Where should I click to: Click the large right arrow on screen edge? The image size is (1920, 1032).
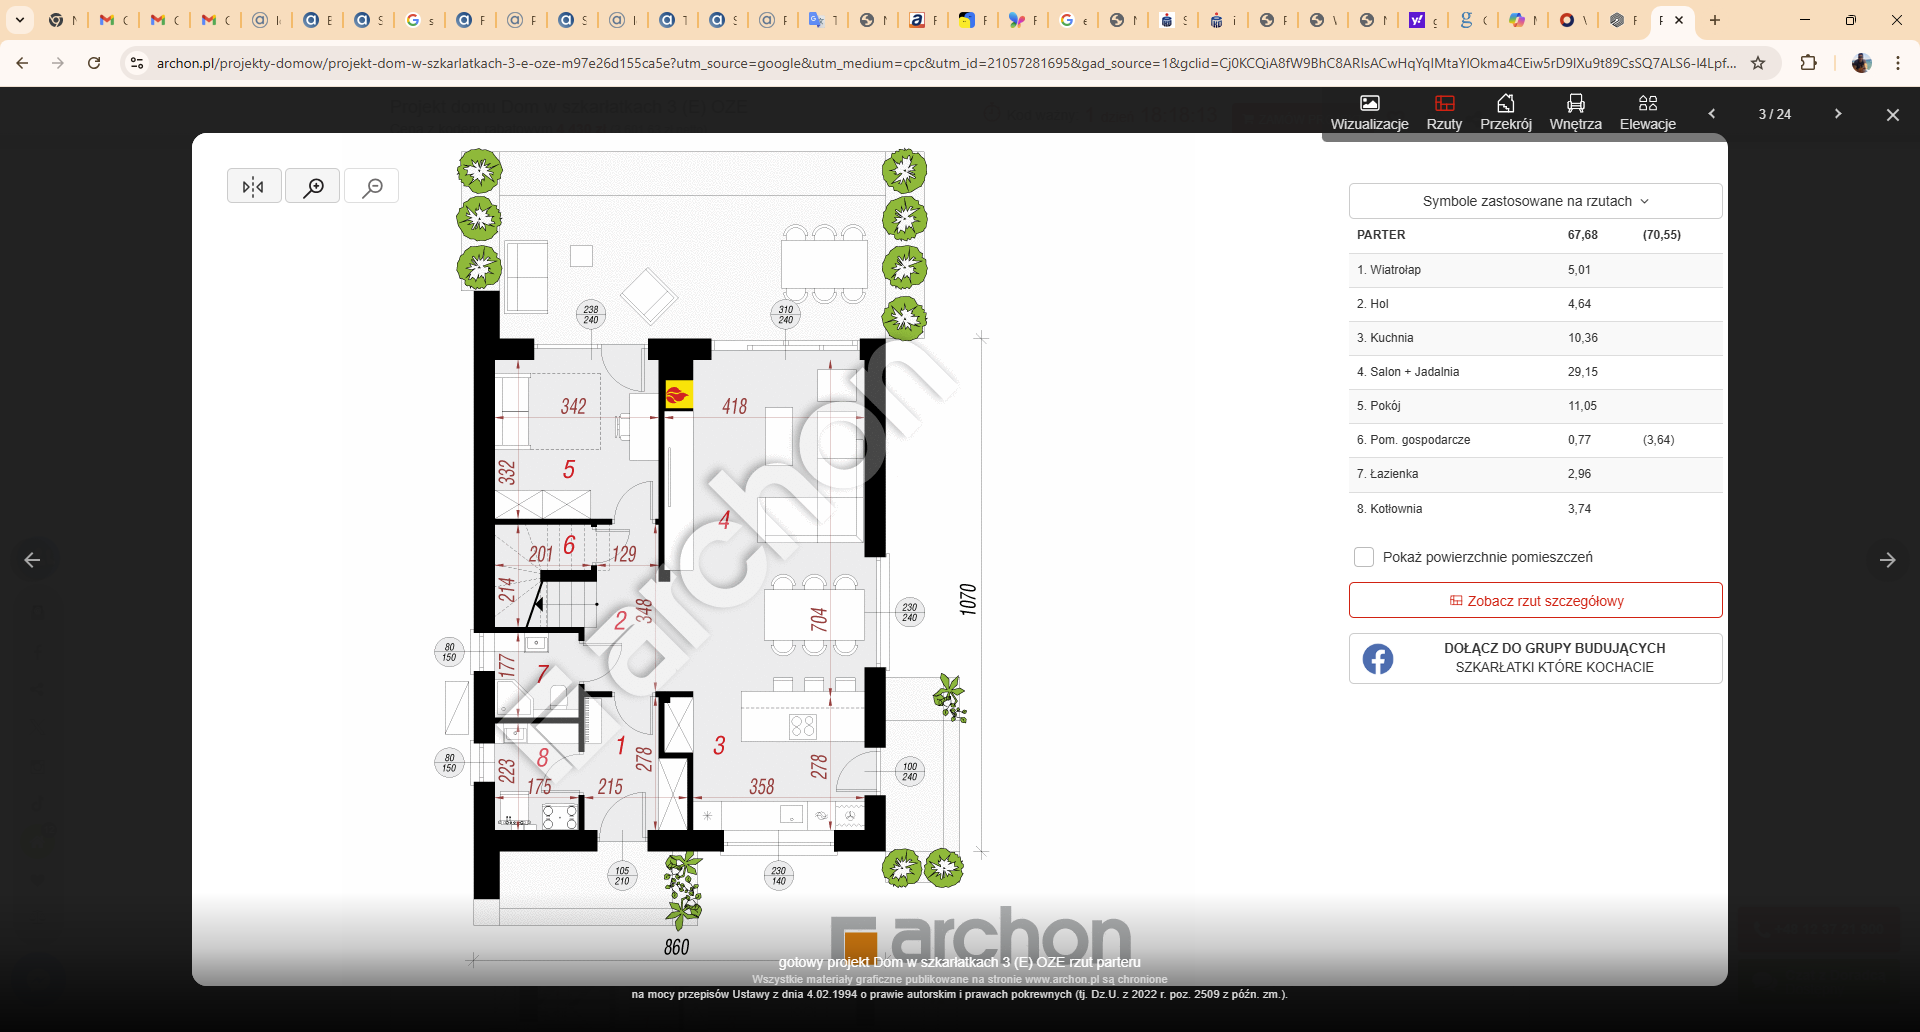(1887, 560)
